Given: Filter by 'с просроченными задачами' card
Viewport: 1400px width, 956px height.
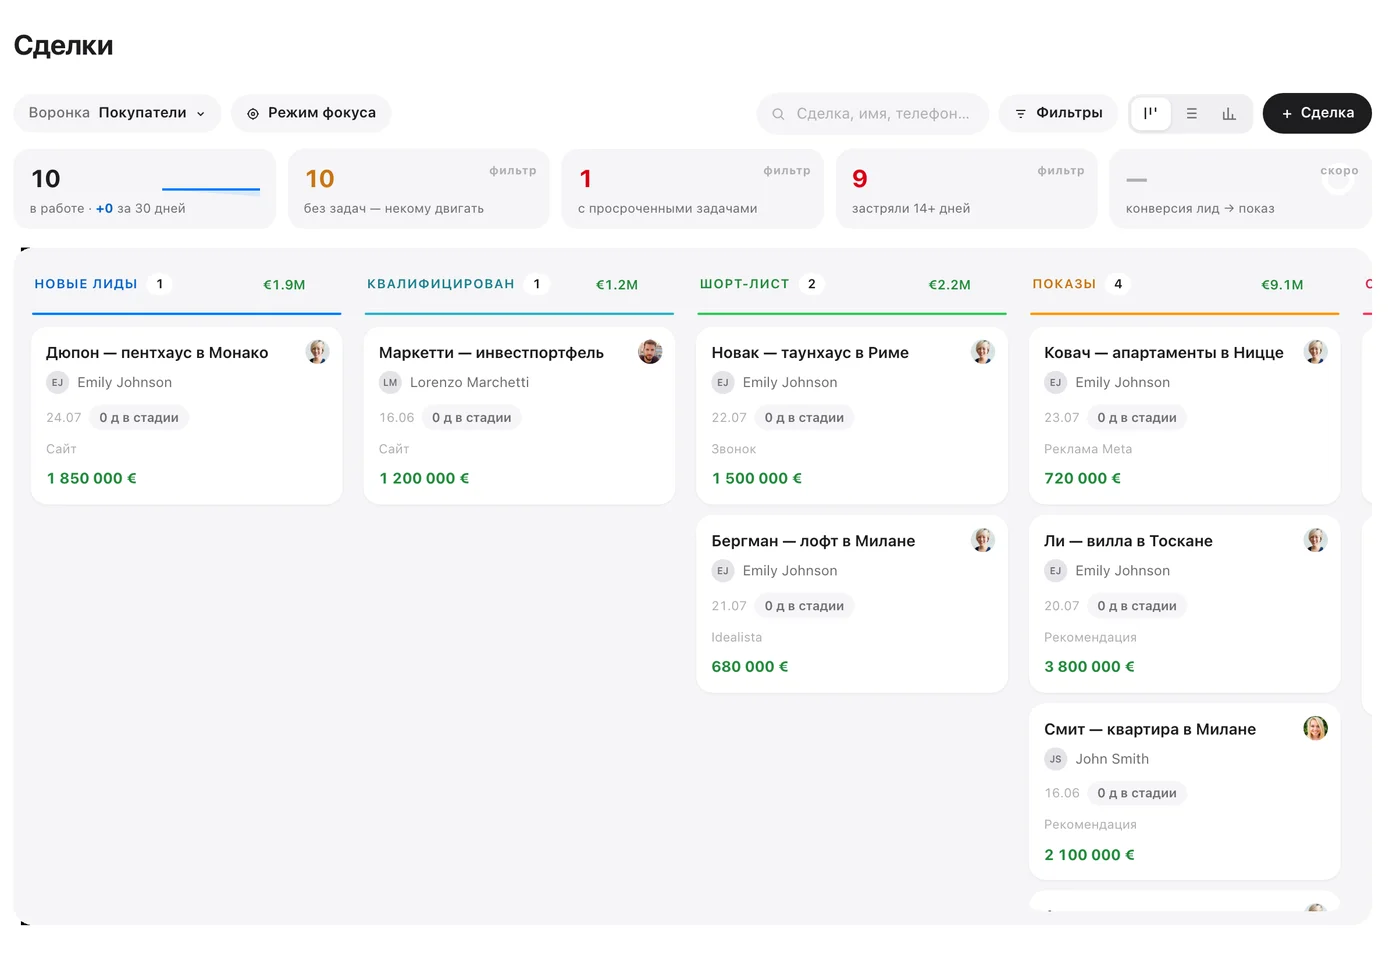Looking at the screenshot, I should [x=693, y=189].
